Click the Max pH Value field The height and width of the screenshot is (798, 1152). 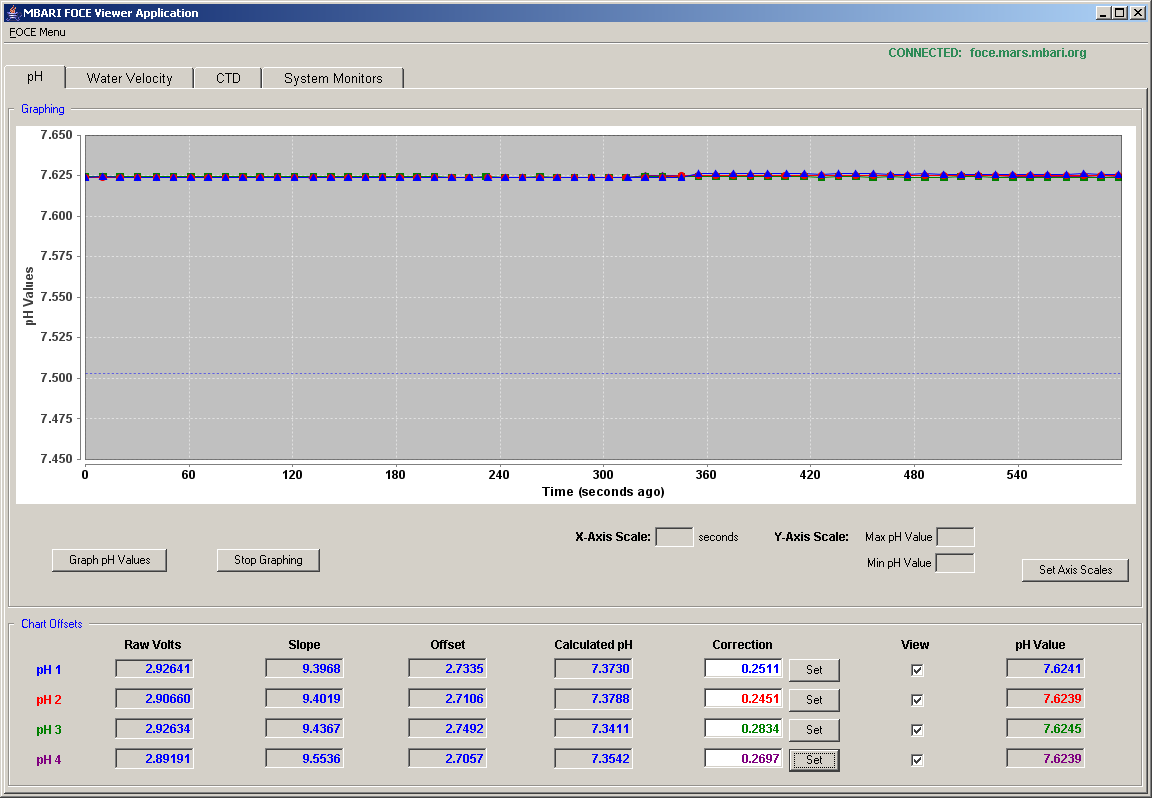[955, 537]
